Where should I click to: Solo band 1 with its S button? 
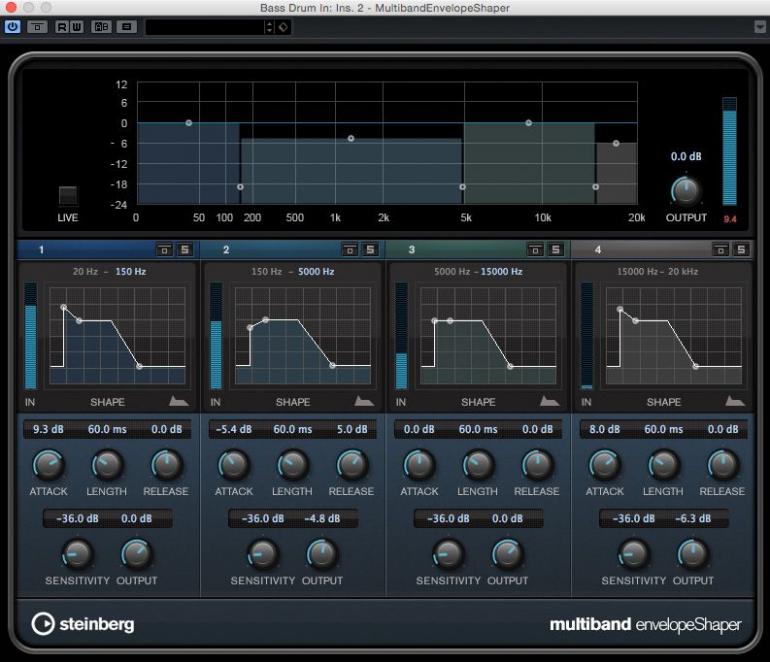tap(185, 250)
